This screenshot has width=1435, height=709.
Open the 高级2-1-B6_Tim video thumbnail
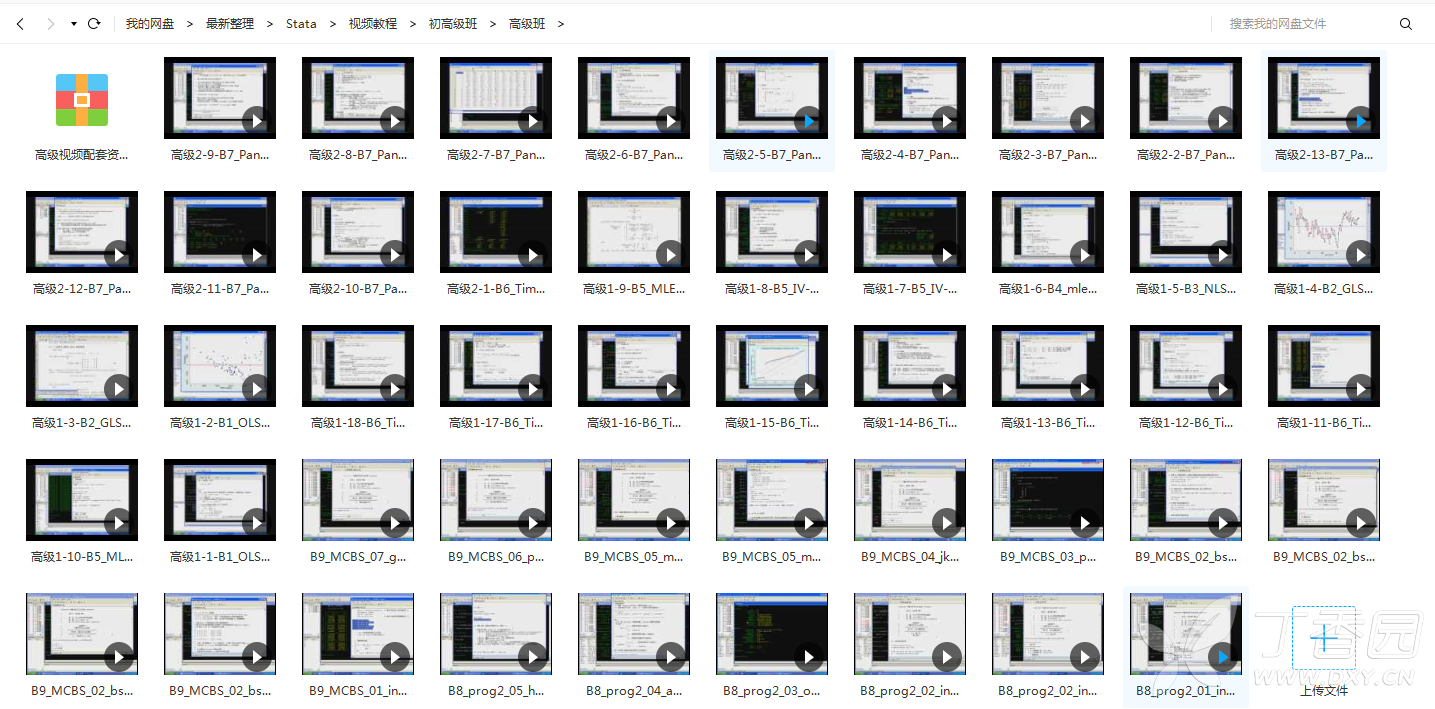coord(496,232)
